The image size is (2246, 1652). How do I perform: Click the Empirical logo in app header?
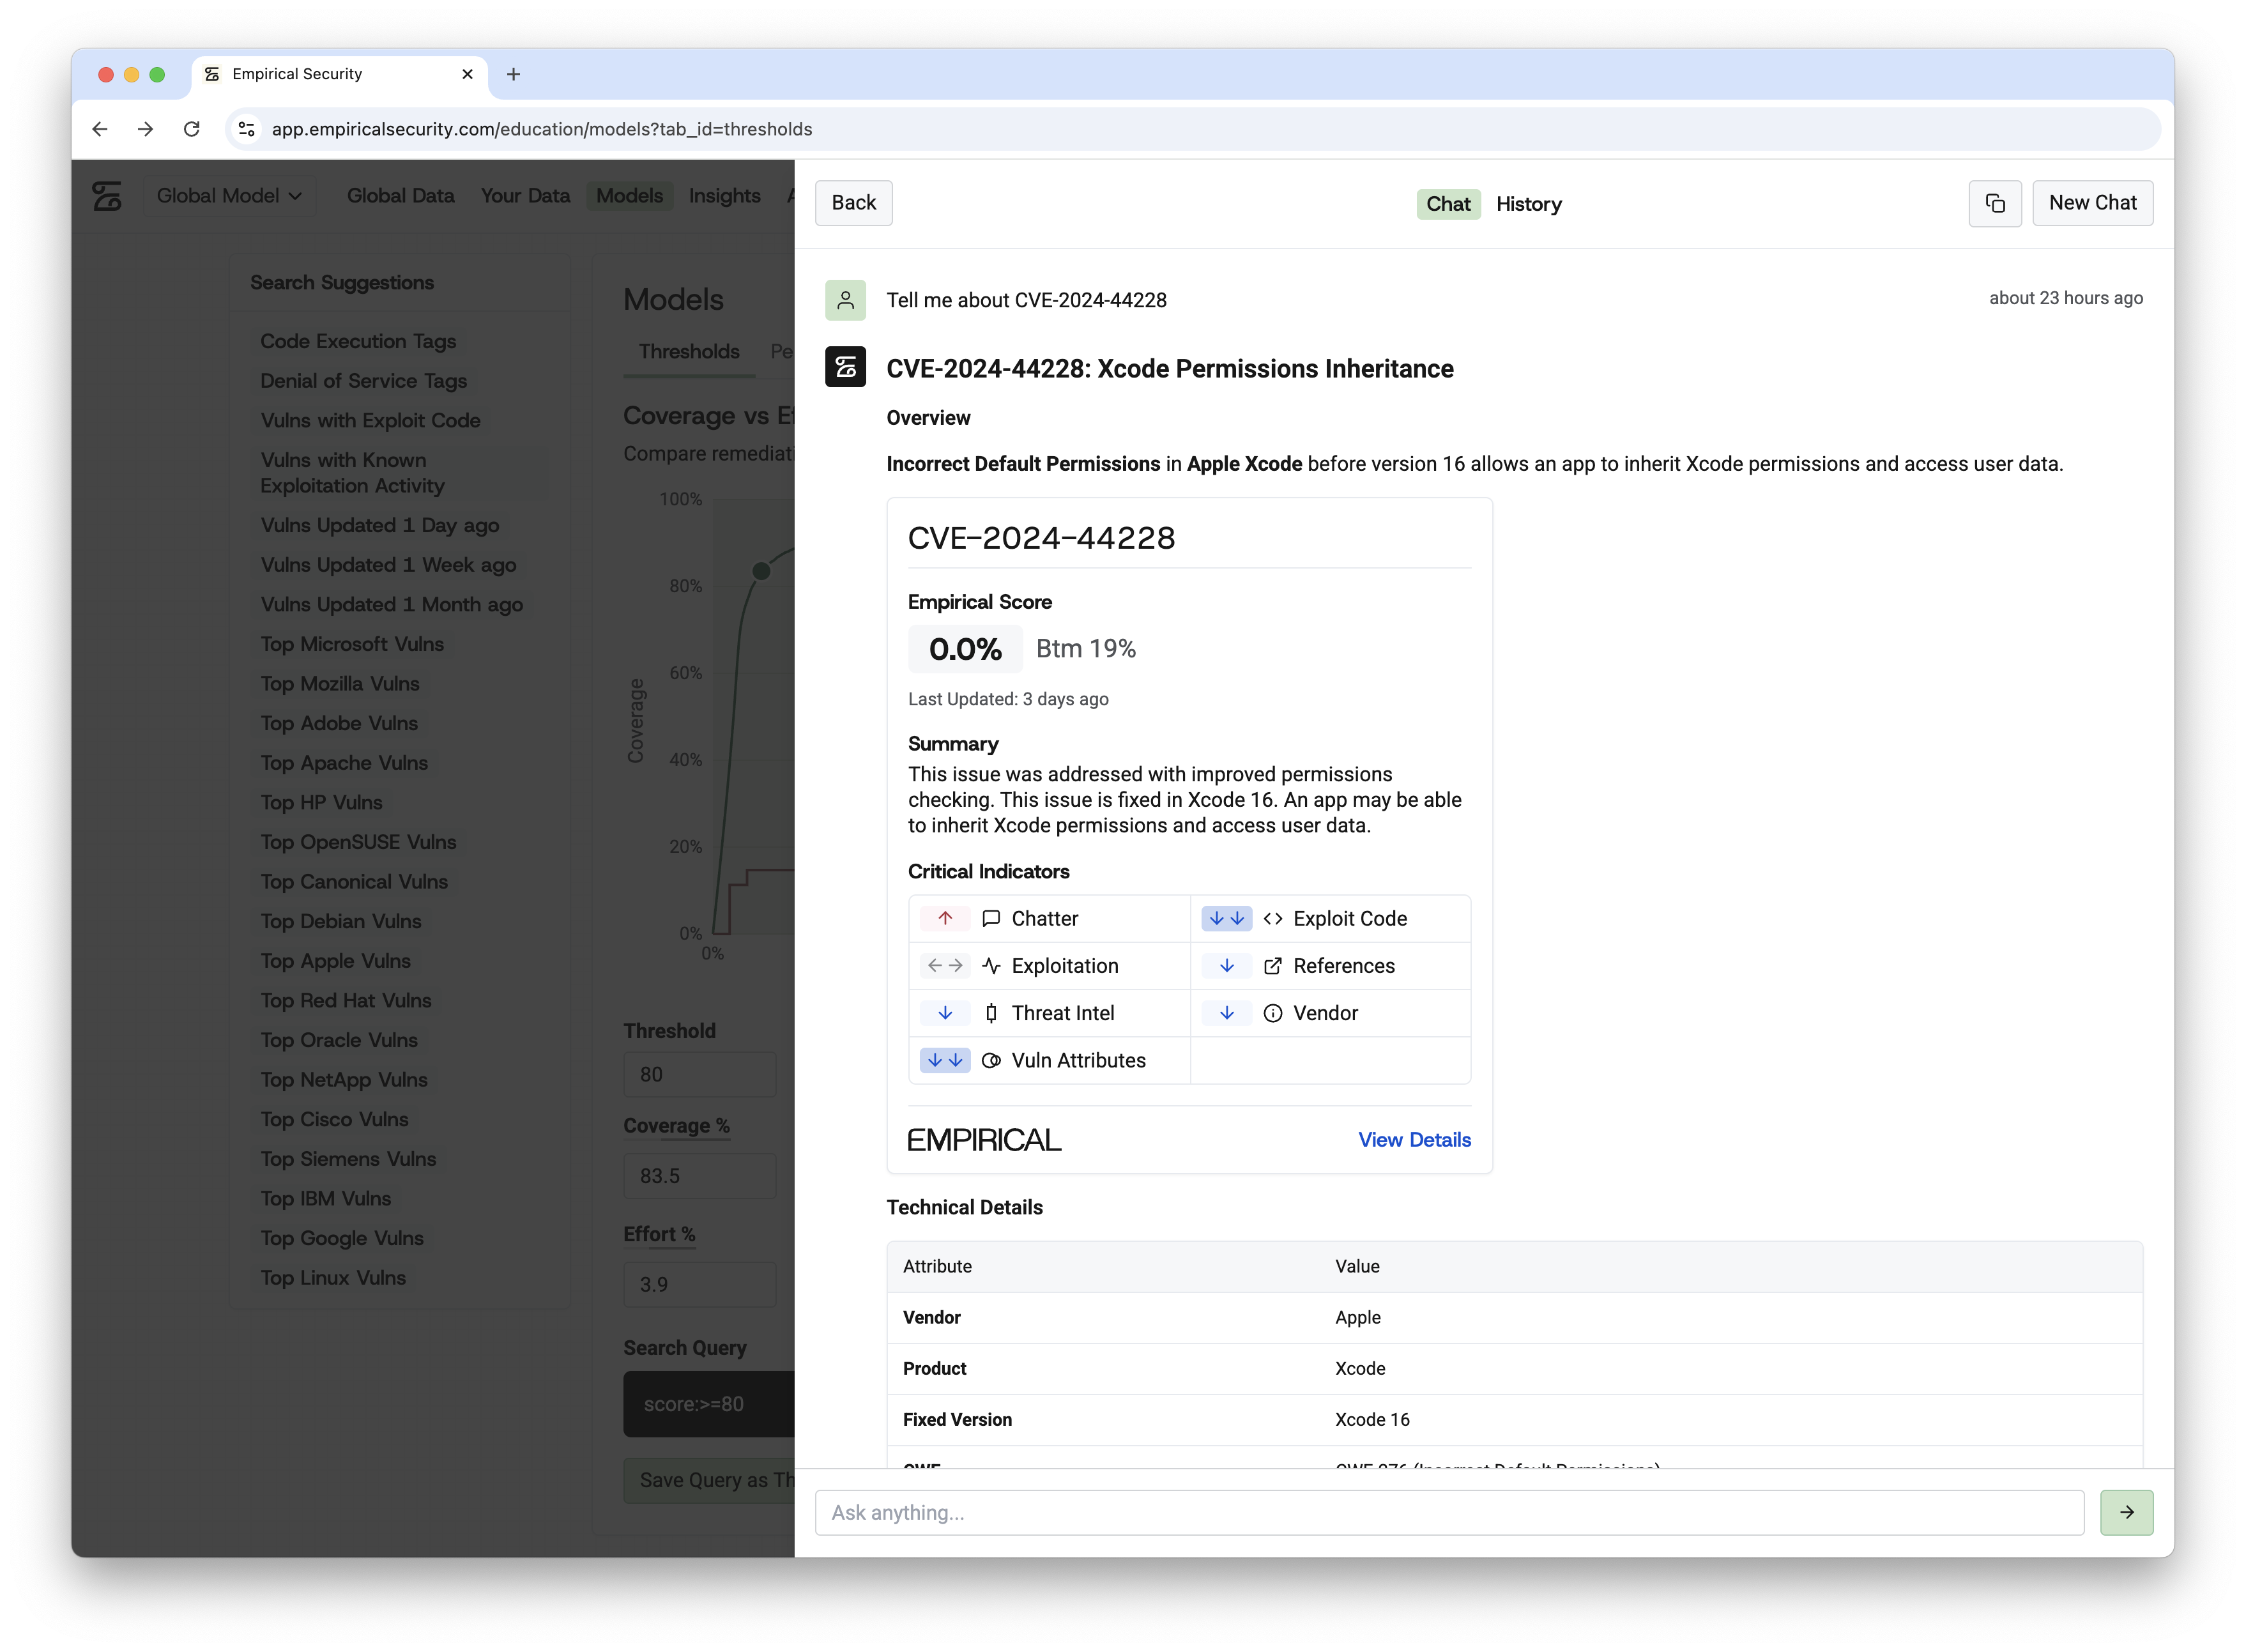107,196
